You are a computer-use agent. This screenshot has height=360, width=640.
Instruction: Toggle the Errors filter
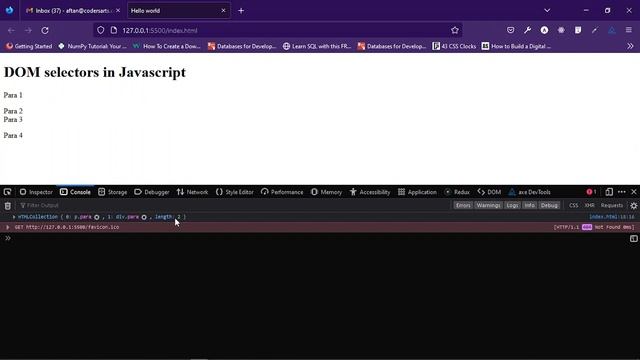point(463,205)
